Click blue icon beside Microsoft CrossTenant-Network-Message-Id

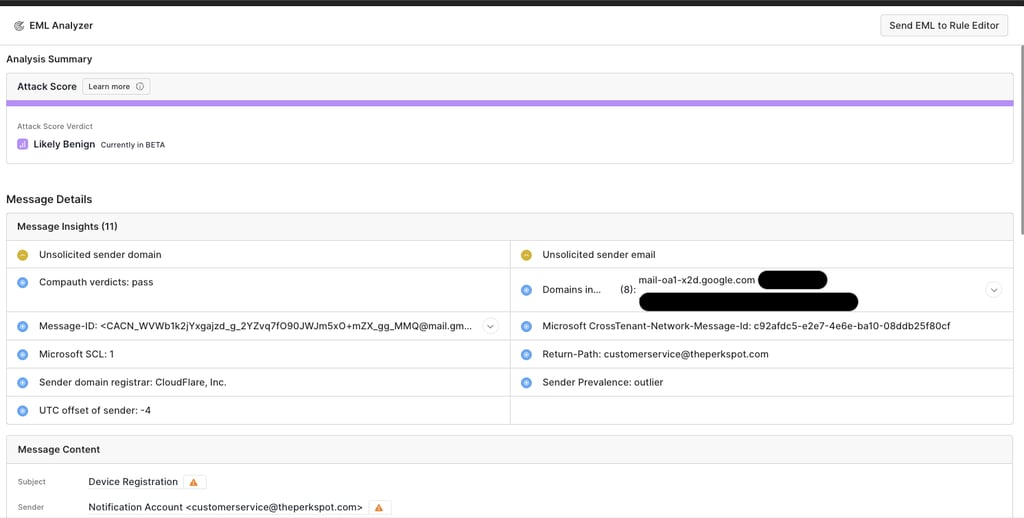(x=526, y=326)
